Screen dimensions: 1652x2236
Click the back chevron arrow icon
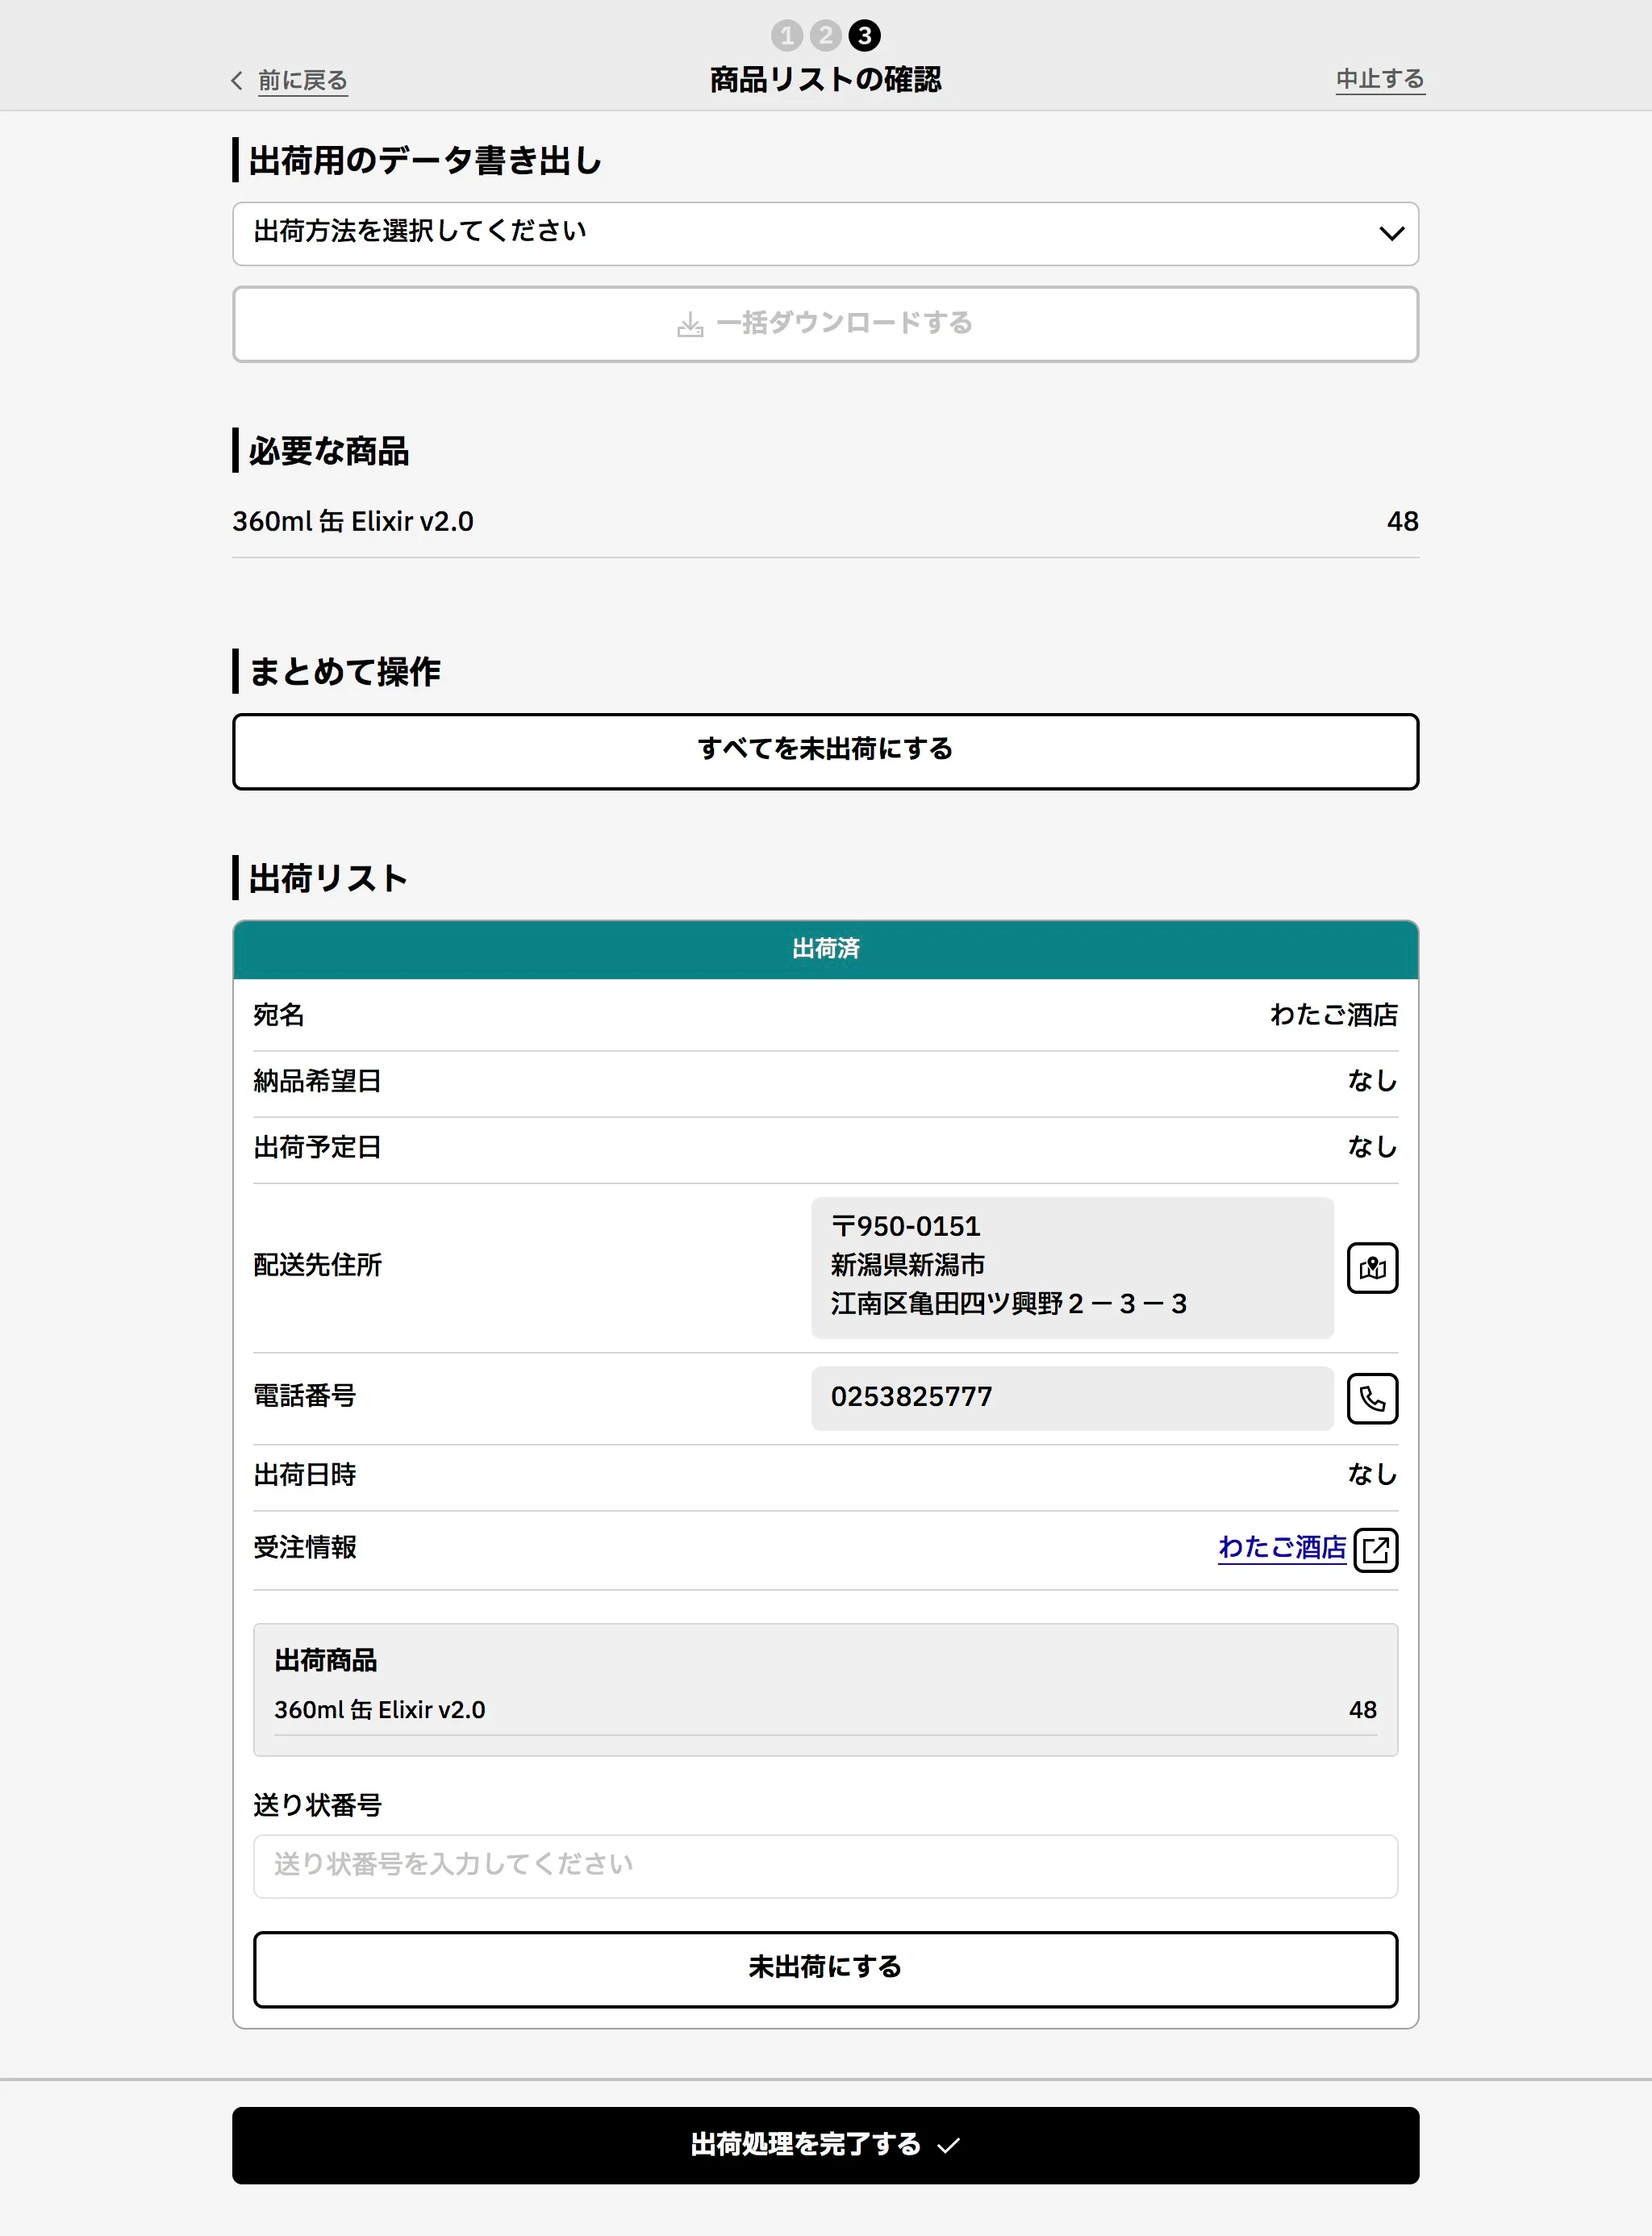click(x=237, y=80)
